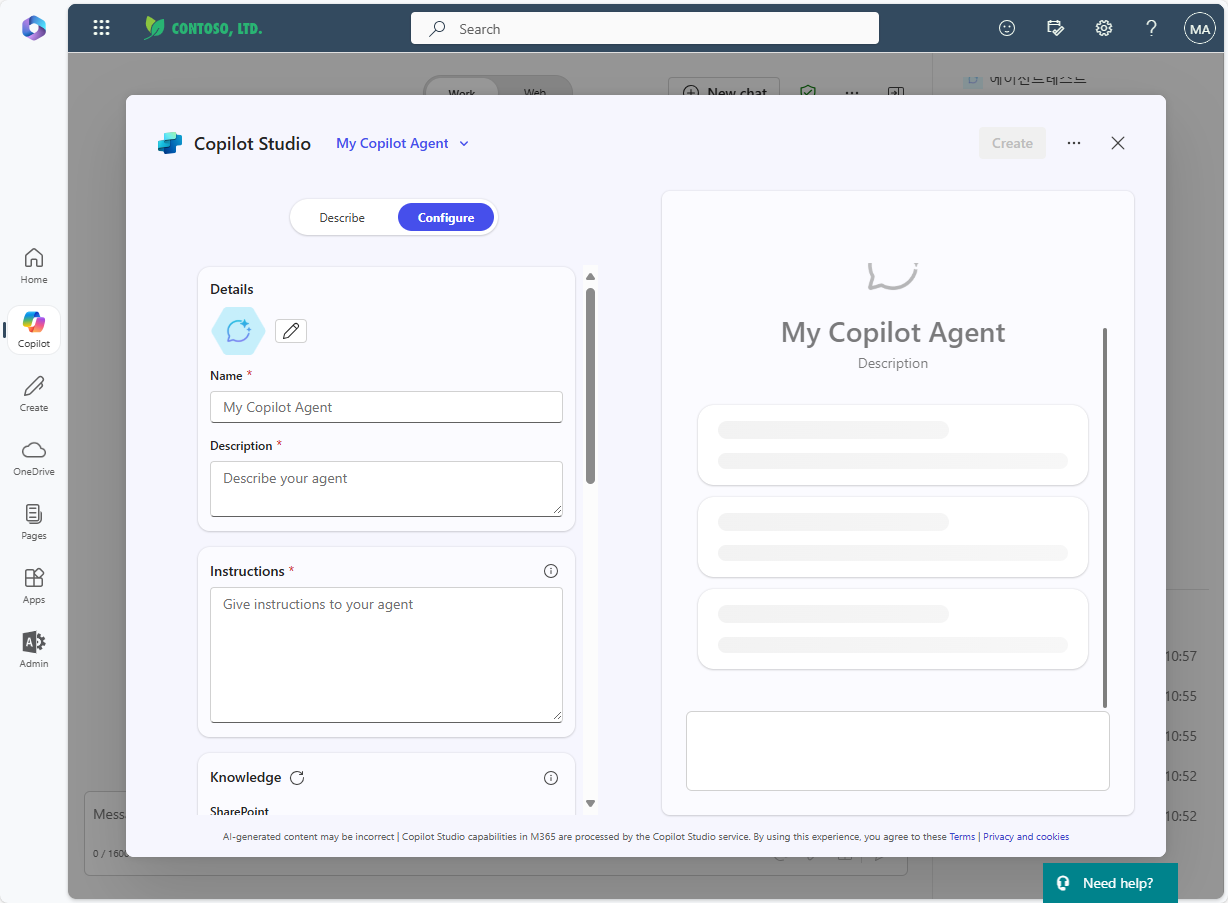Click the Contoso, Ltd. logo
Screen dimensions: 1228x903
pos(203,28)
